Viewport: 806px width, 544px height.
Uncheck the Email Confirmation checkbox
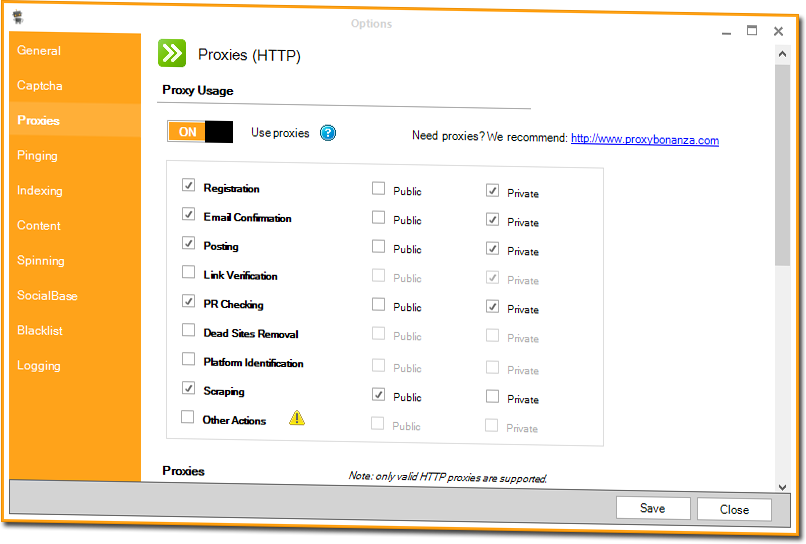(x=188, y=214)
